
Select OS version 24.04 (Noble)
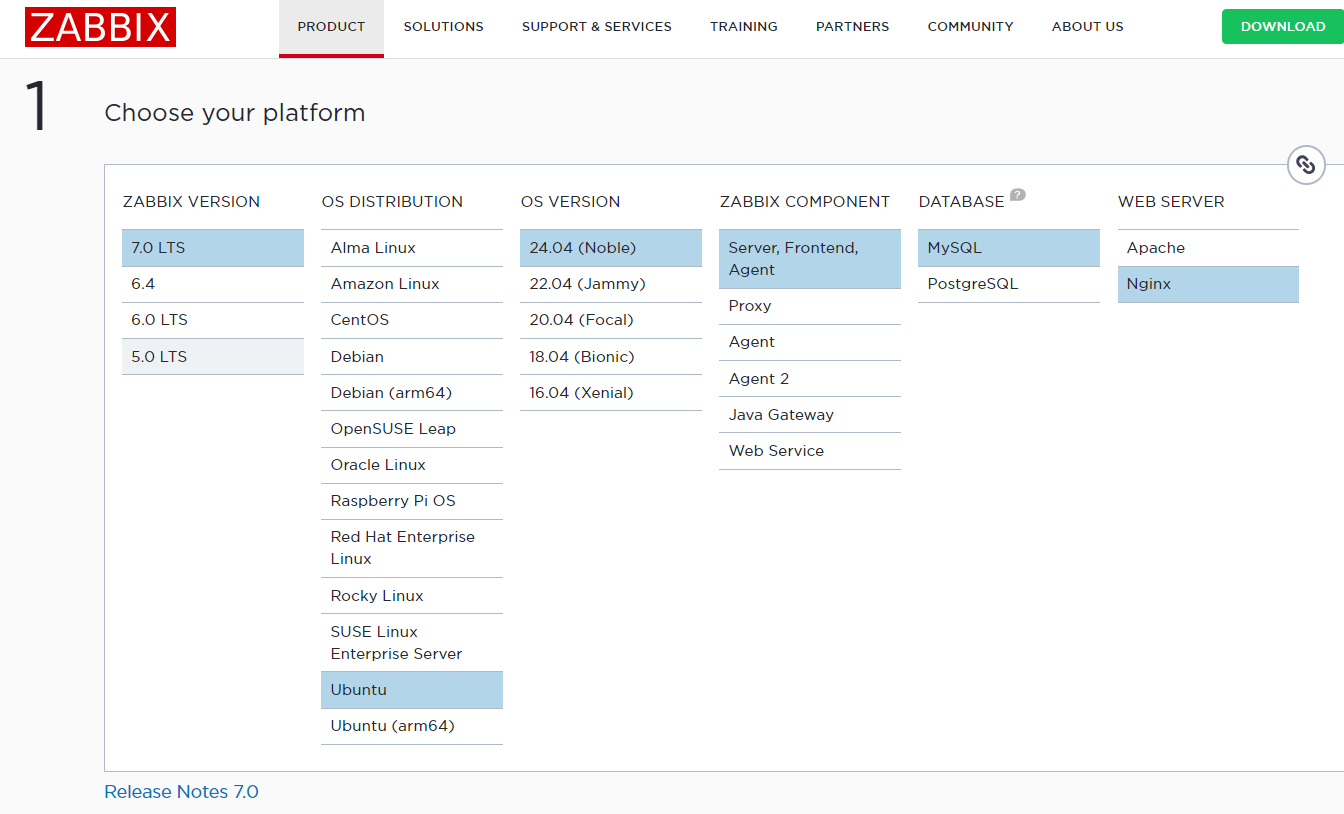[611, 248]
